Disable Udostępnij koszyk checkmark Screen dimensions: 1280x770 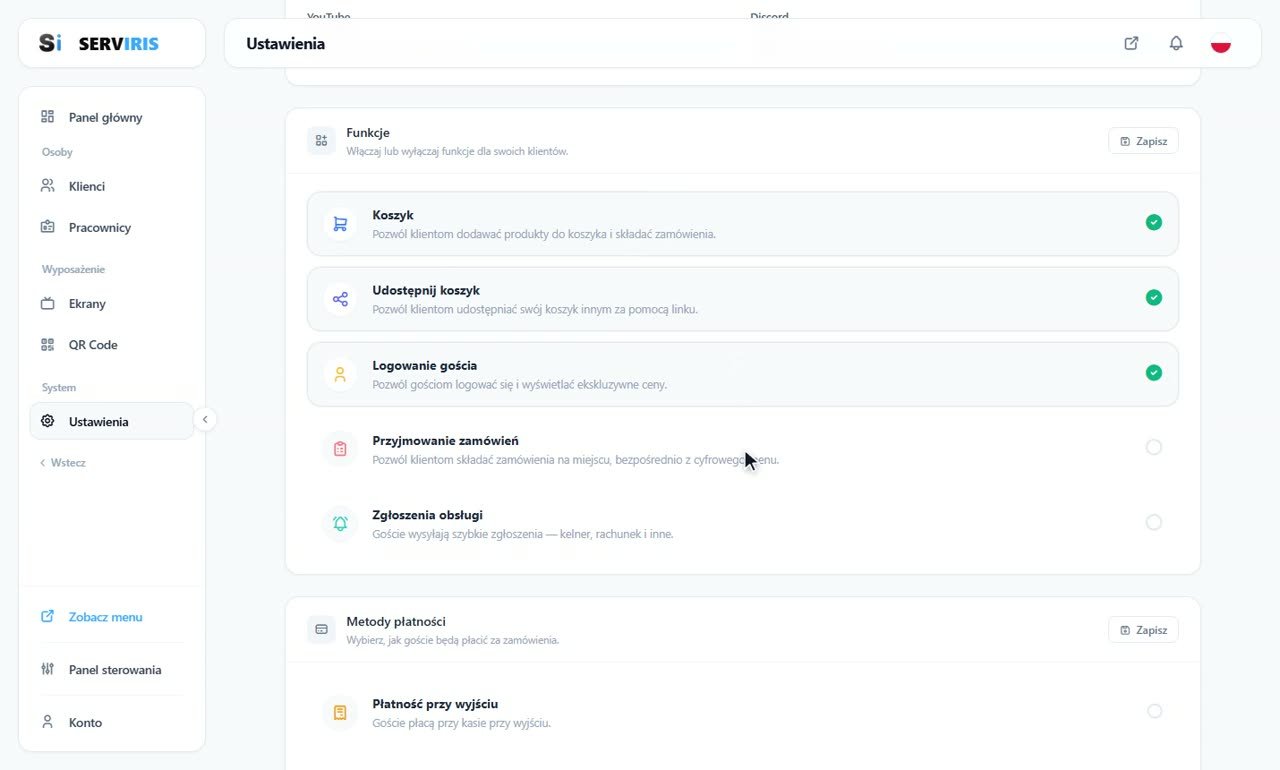[1154, 297]
